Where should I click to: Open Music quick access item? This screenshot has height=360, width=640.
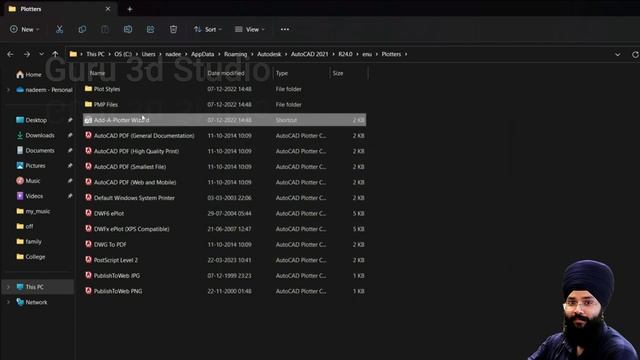[29, 180]
